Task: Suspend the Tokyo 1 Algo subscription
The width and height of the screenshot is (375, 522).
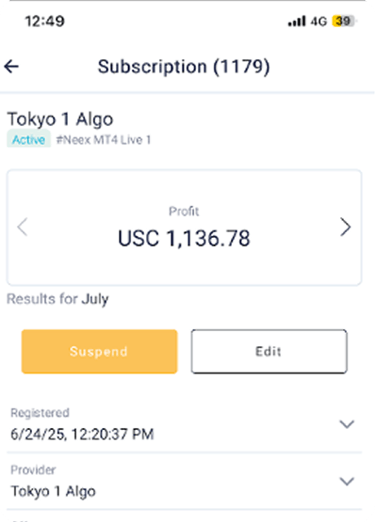Action: (x=99, y=351)
